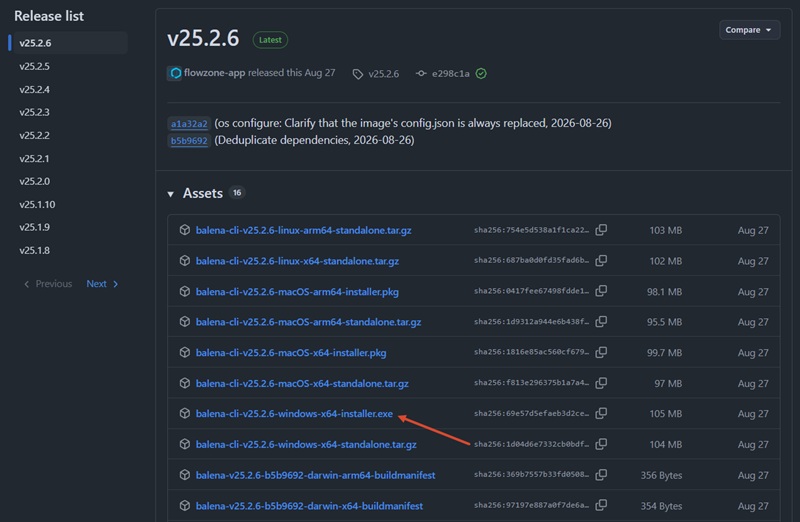Screen dimensions: 800x522
Task: Click the Assets count badge 16
Action: tap(237, 193)
